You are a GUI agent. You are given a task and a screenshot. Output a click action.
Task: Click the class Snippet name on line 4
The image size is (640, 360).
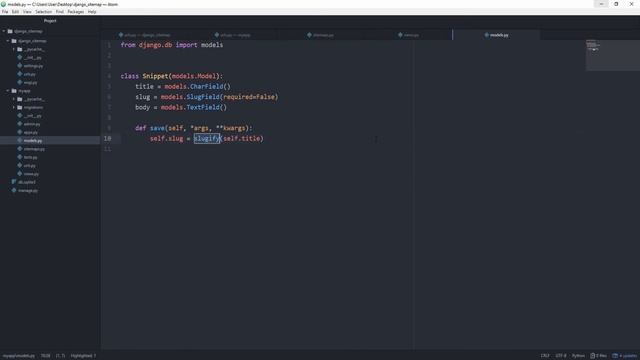155,76
